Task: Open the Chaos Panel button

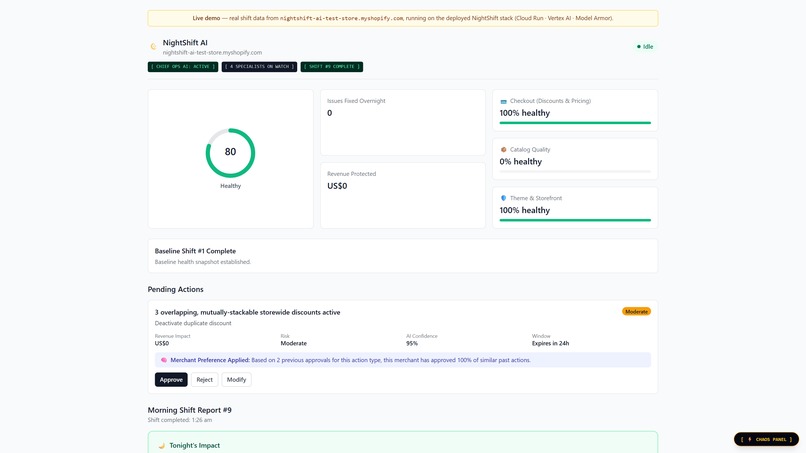Action: pos(766,439)
